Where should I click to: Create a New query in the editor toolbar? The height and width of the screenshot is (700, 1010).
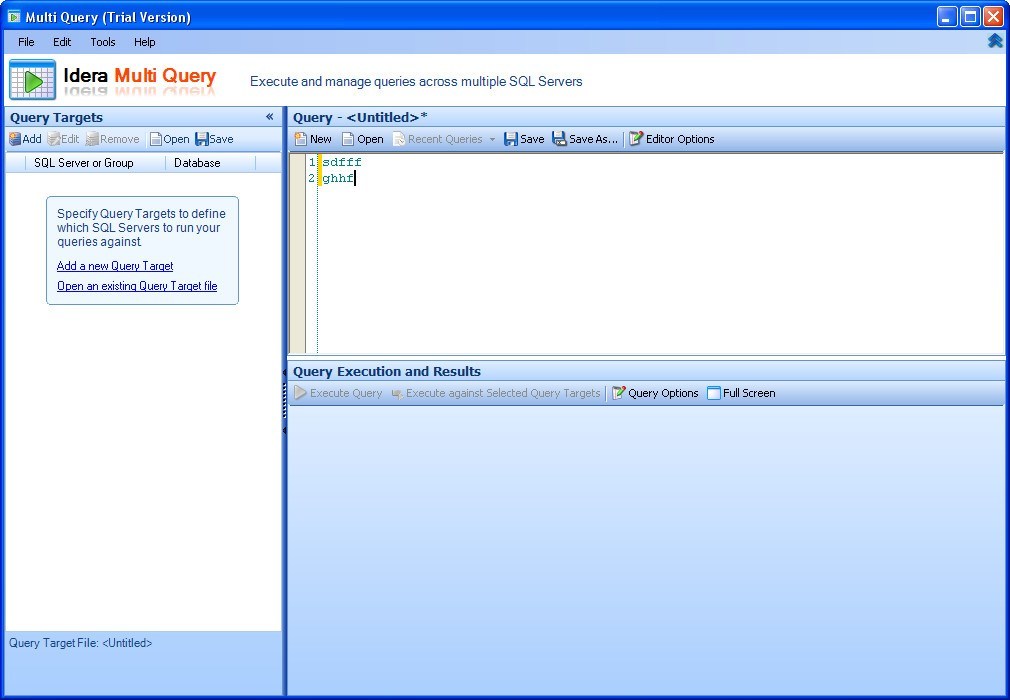pos(313,139)
